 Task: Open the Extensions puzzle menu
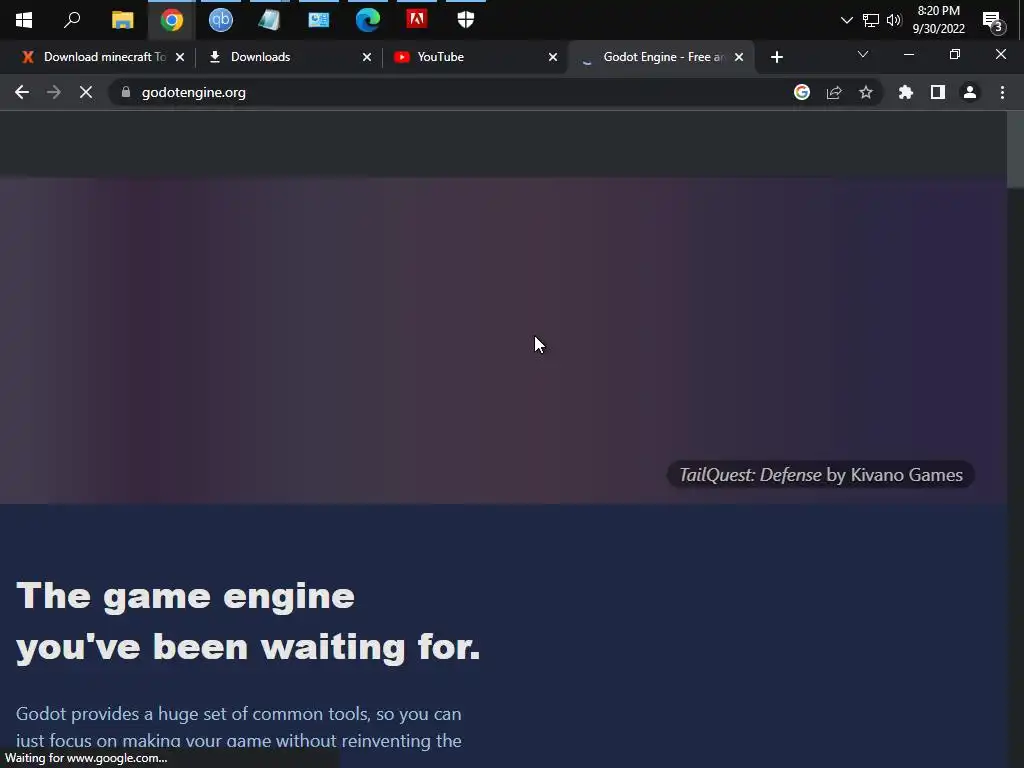pos(906,93)
